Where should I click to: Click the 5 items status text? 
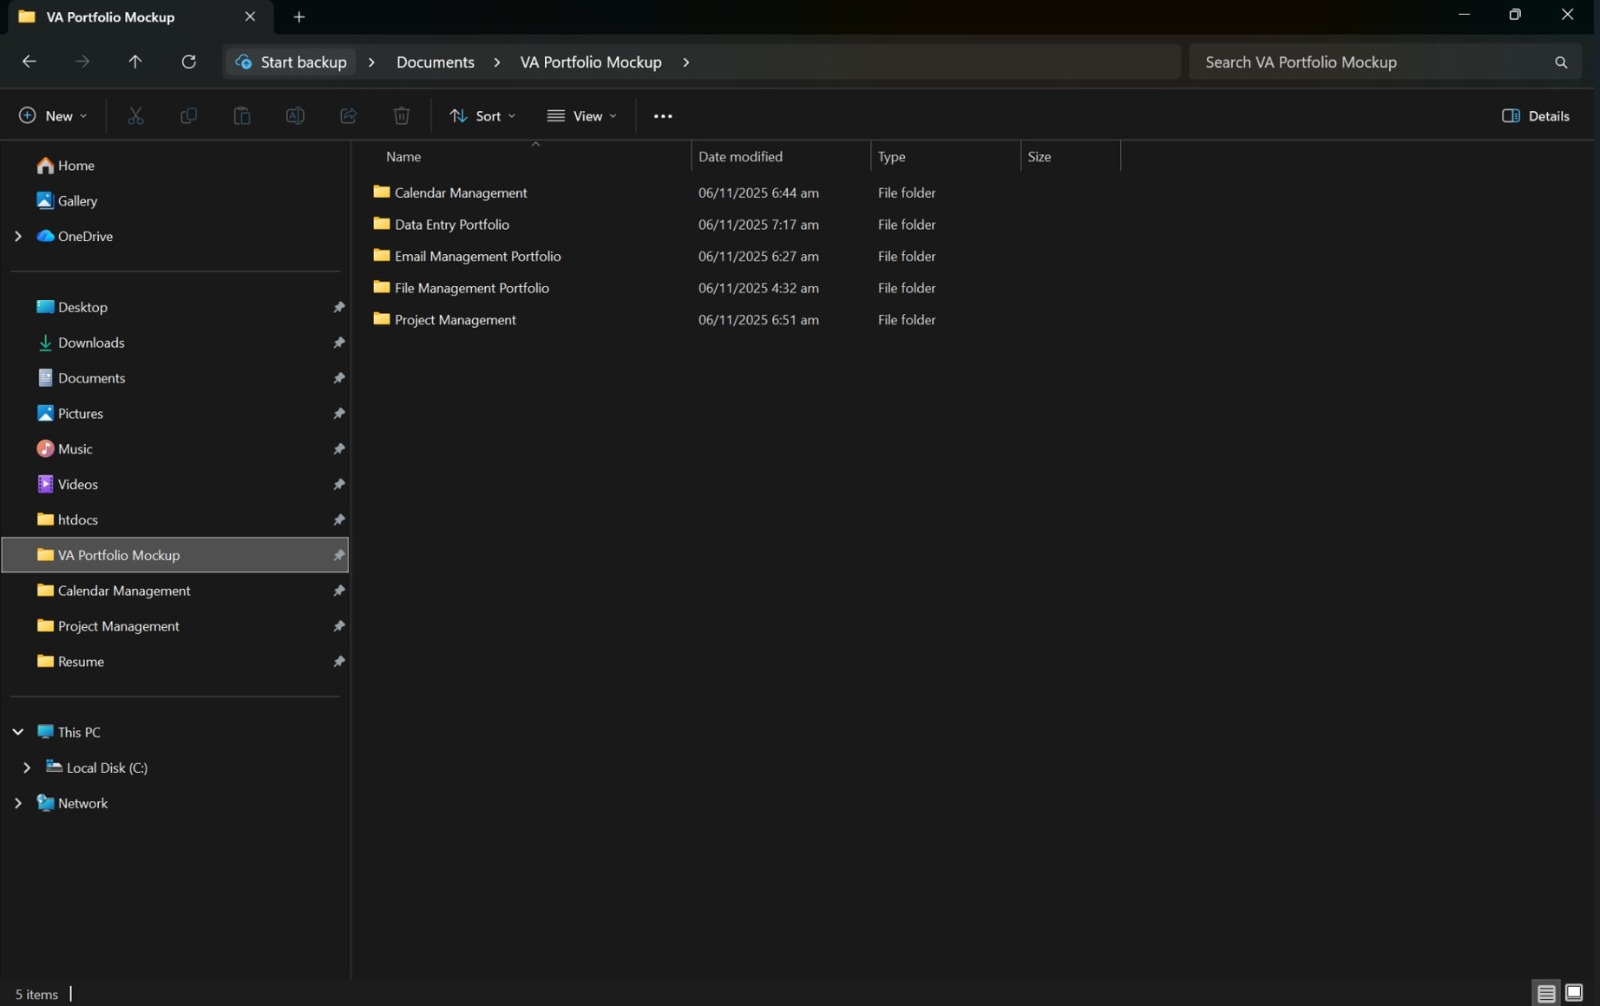click(36, 994)
